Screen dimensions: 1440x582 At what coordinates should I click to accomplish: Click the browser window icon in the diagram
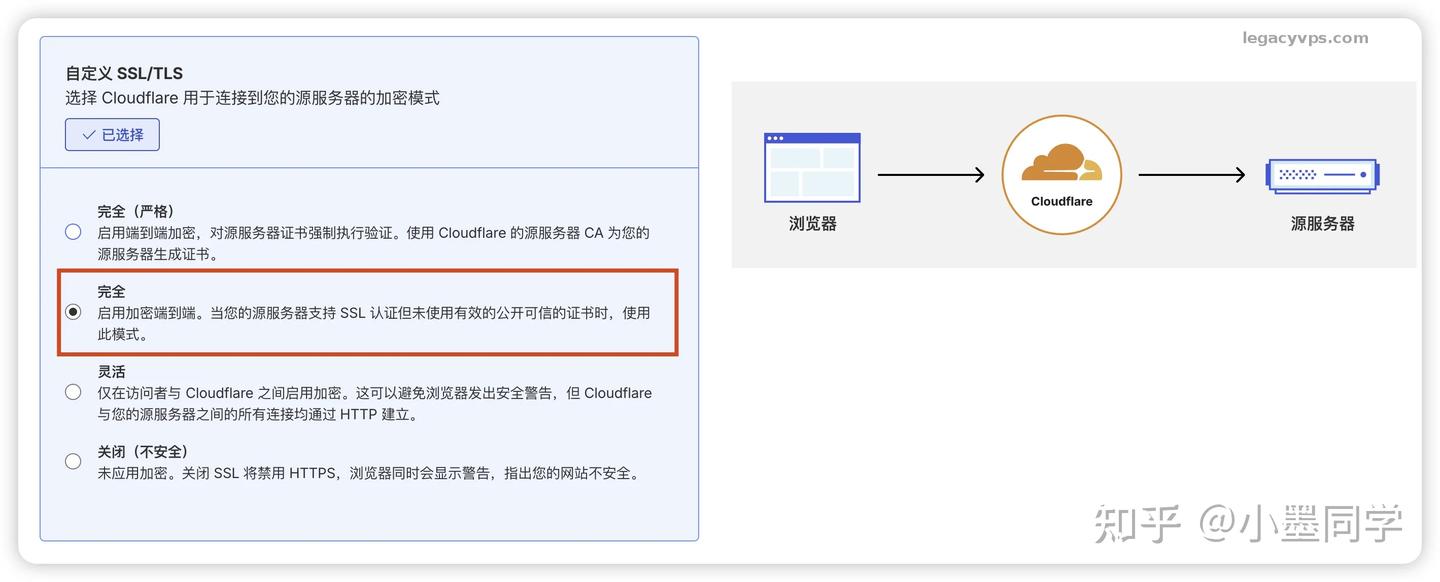pos(812,166)
